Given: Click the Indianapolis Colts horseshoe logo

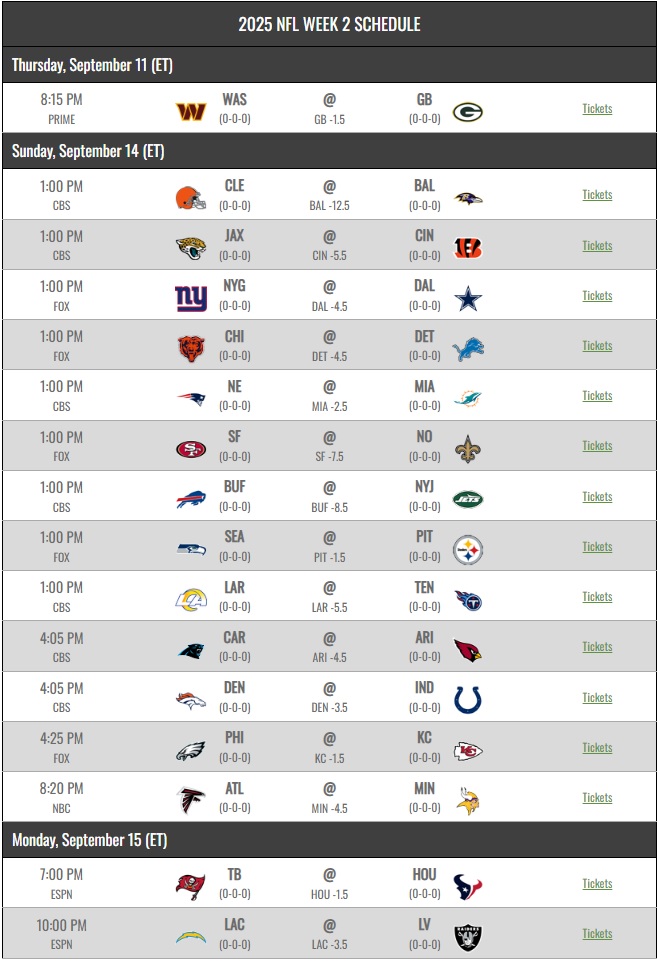Looking at the screenshot, I should 468,699.
